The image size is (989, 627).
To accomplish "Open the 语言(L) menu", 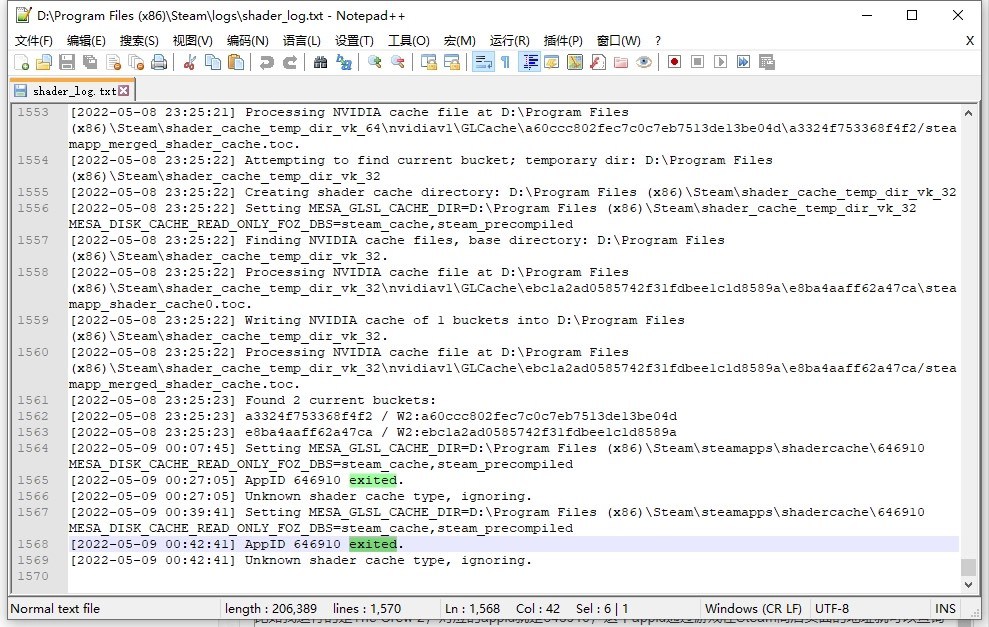I will point(301,40).
